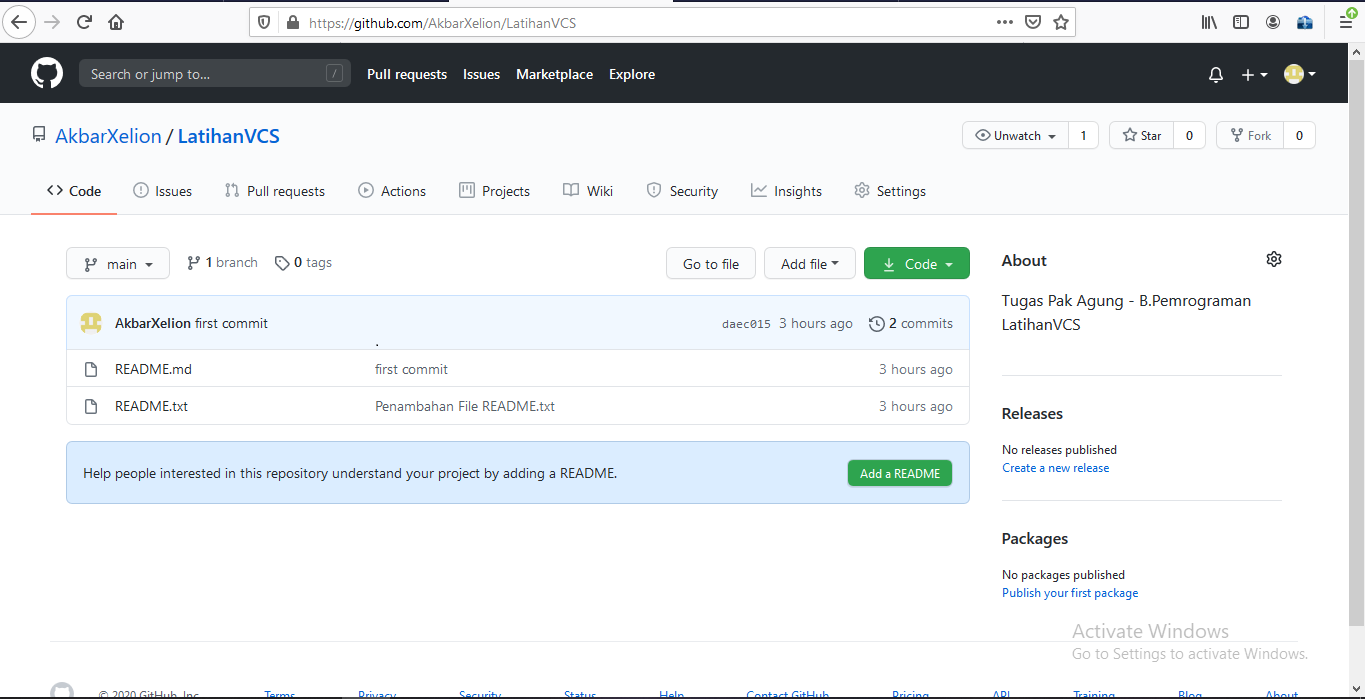Switch to the Wiki tab

pos(588,191)
